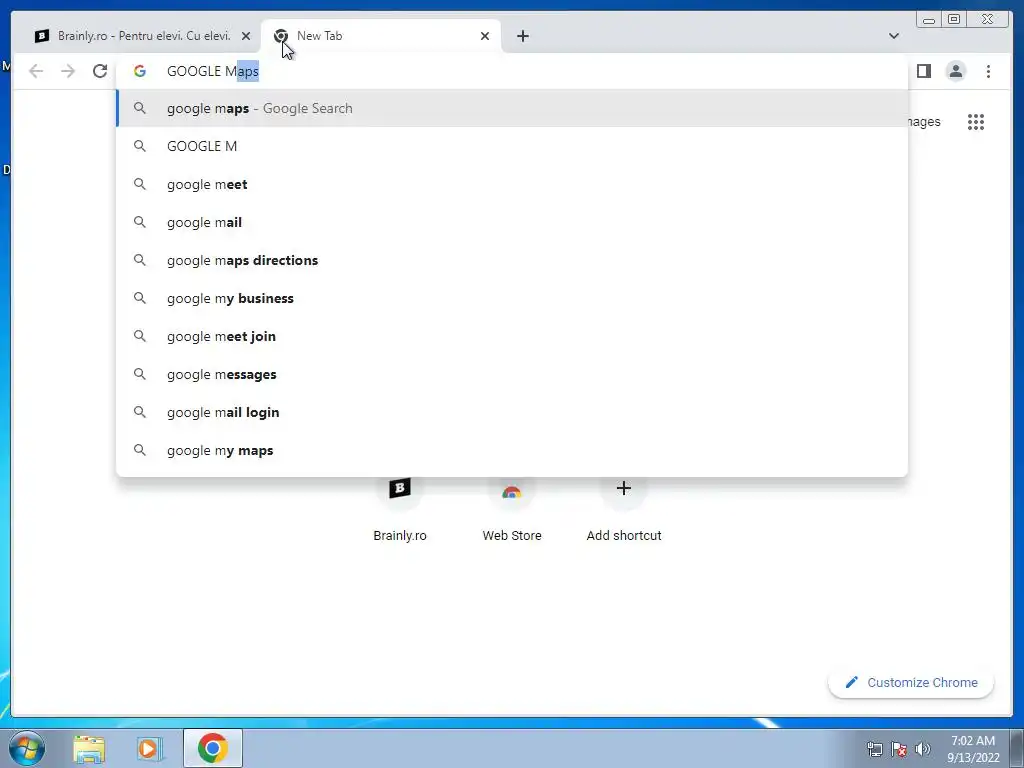Choose suggestion GOOGLE M
Viewport: 1024px width, 768px height.
512,146
